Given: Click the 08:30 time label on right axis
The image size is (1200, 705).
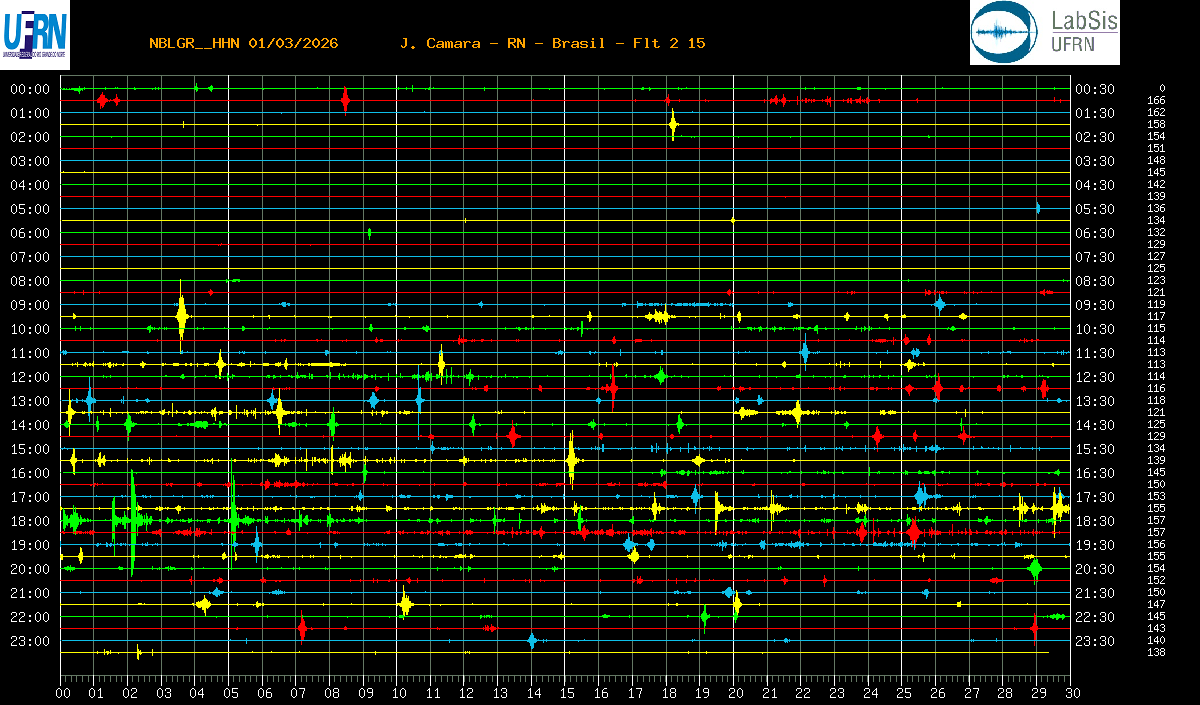Looking at the screenshot, I should (1095, 281).
